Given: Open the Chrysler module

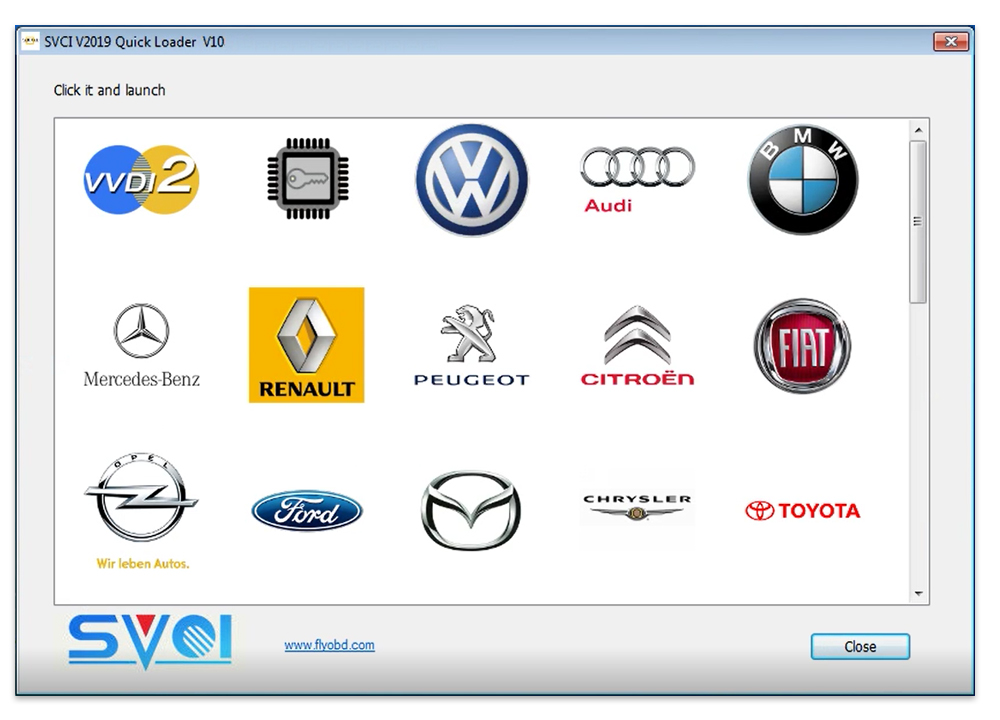Looking at the screenshot, I should point(637,508).
